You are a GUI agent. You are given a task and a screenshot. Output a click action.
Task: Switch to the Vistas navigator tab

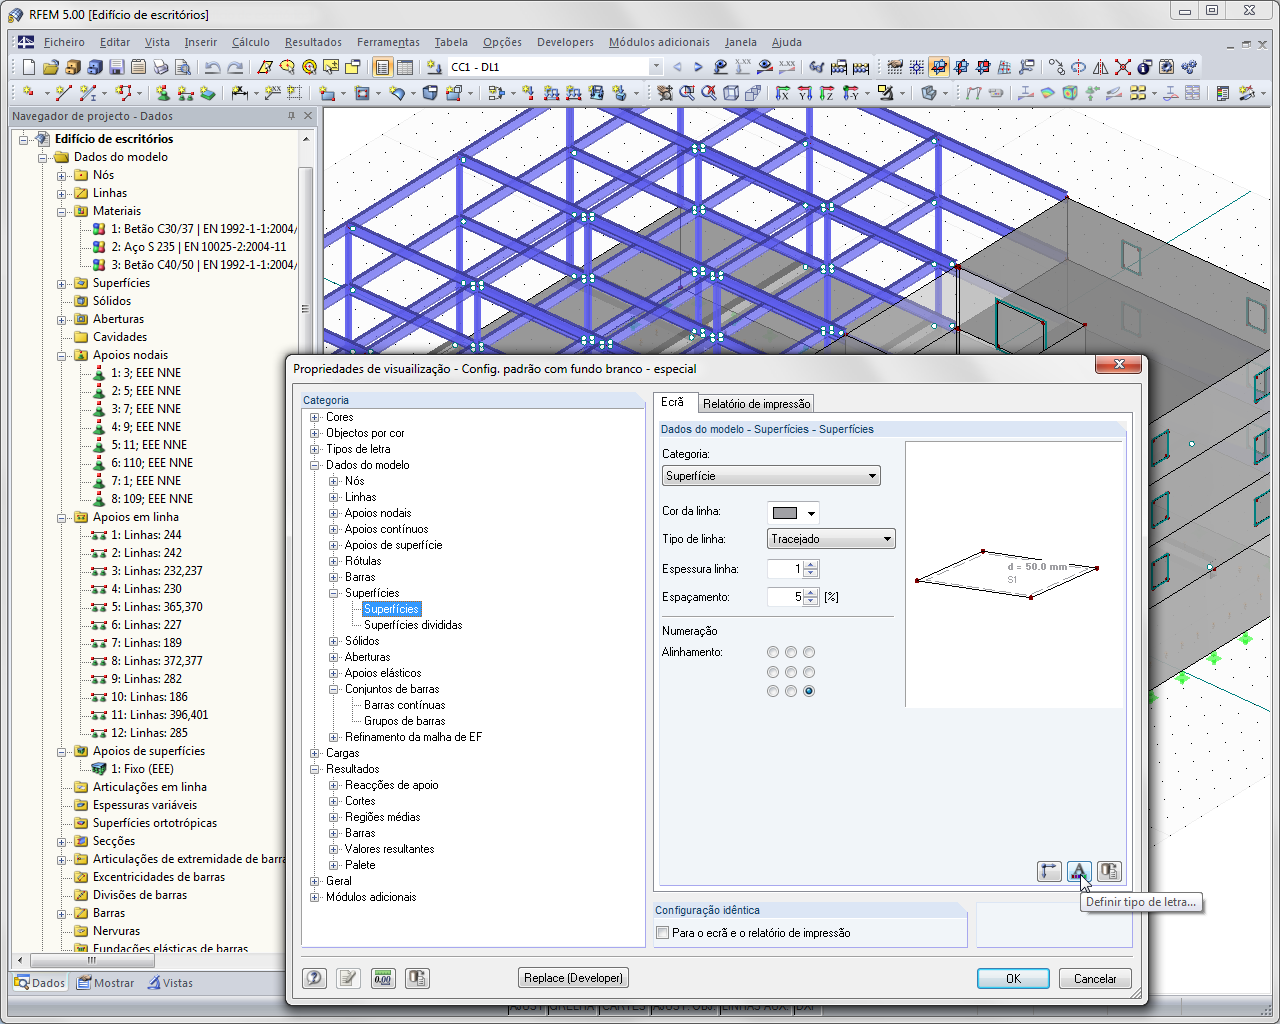coord(170,983)
